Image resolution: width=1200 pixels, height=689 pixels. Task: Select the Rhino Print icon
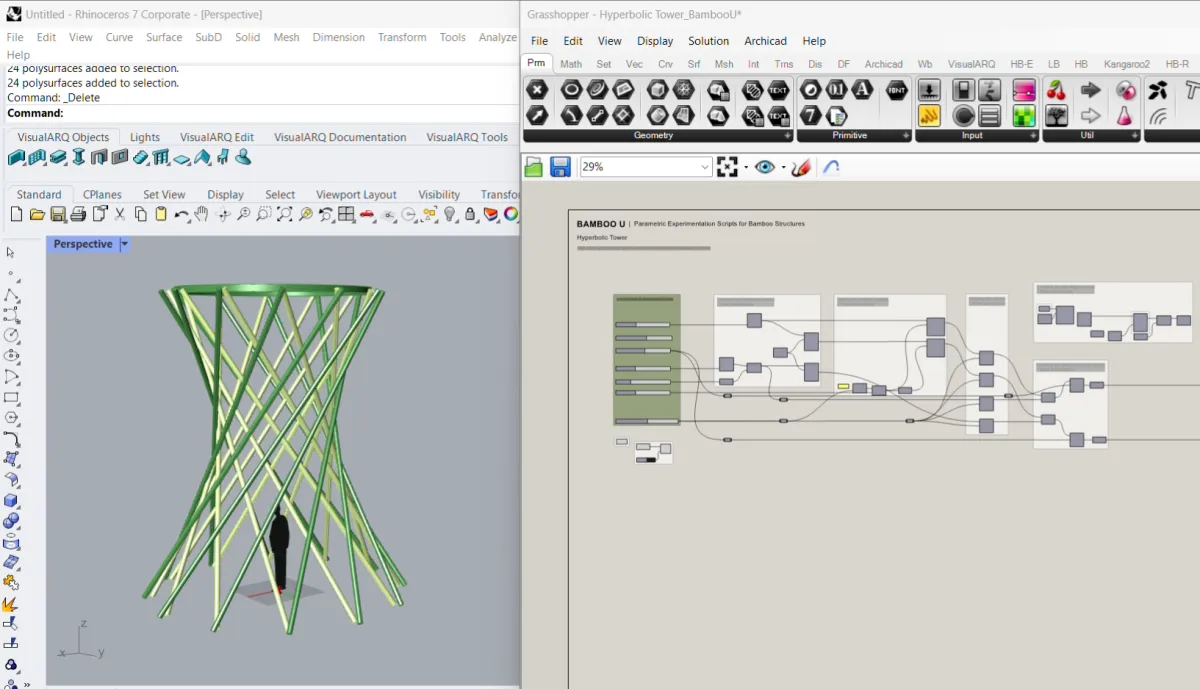[79, 214]
